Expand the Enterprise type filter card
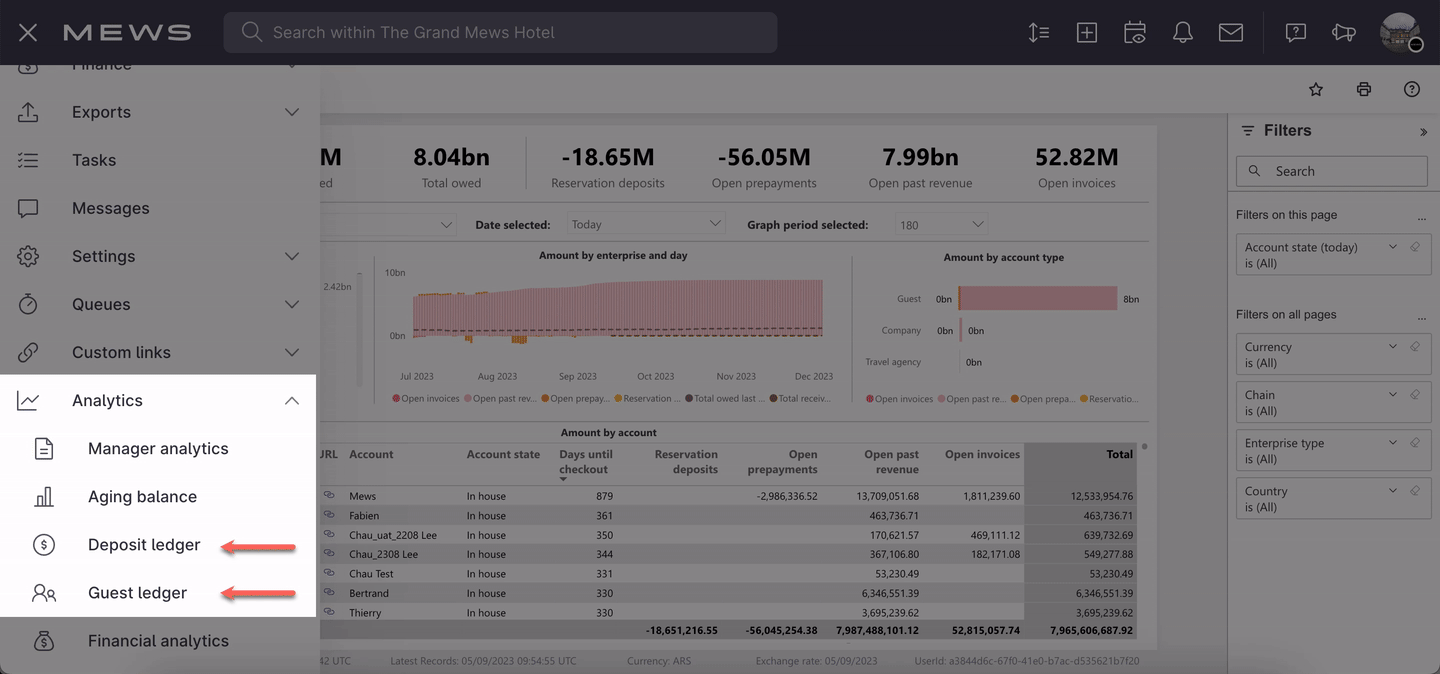This screenshot has width=1440, height=674. click(1393, 443)
